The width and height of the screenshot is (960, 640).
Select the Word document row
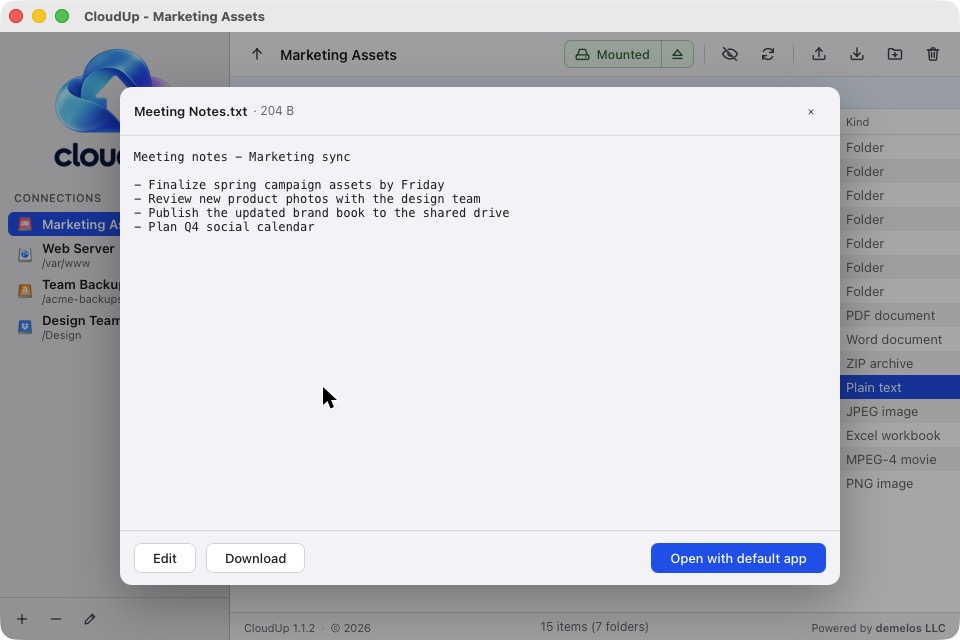coord(900,339)
